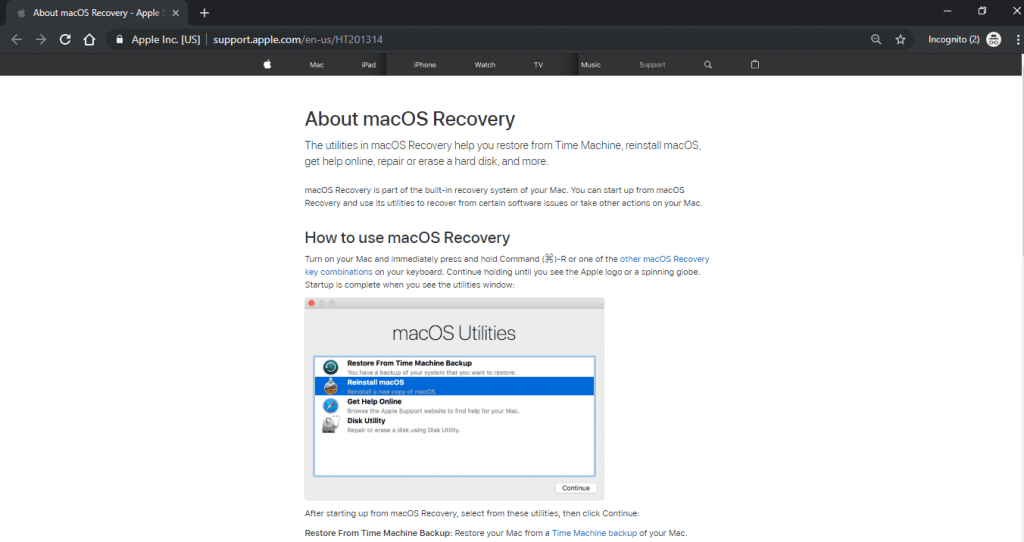The image size is (1024, 542).
Task: Open the Music navigation item
Action: pyautogui.click(x=590, y=65)
